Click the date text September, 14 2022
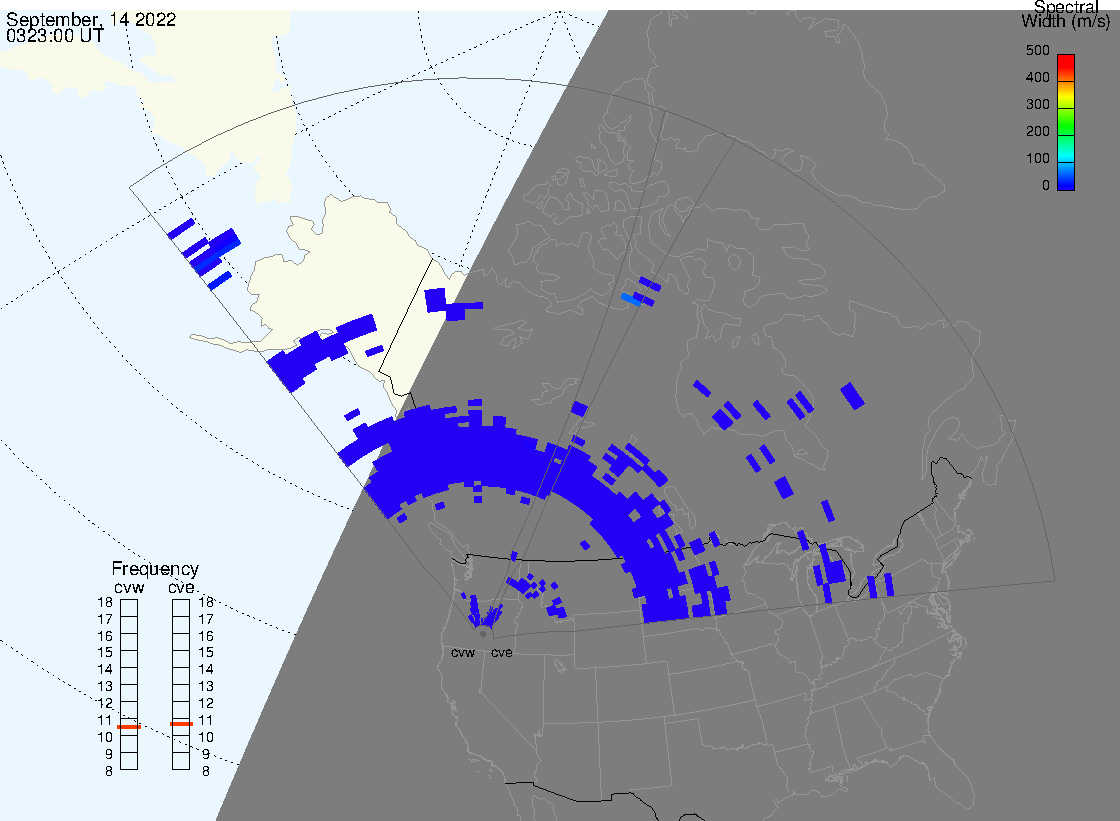The image size is (1120, 821). (x=91, y=19)
